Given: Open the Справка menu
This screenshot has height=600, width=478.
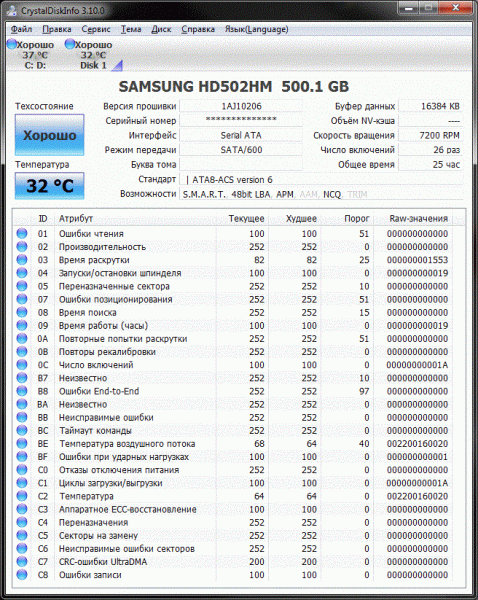Looking at the screenshot, I should (198, 29).
